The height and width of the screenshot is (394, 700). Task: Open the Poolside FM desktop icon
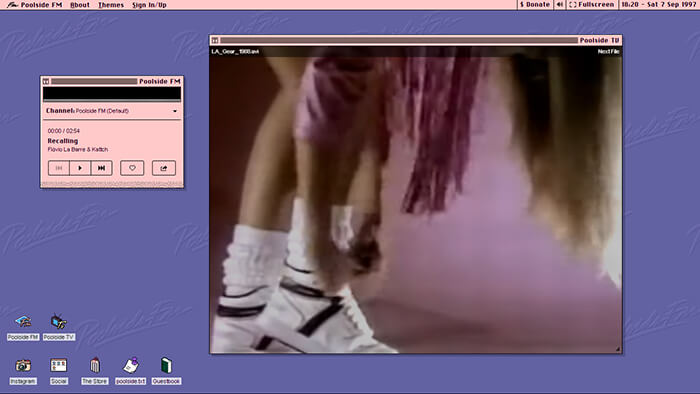pyautogui.click(x=23, y=327)
